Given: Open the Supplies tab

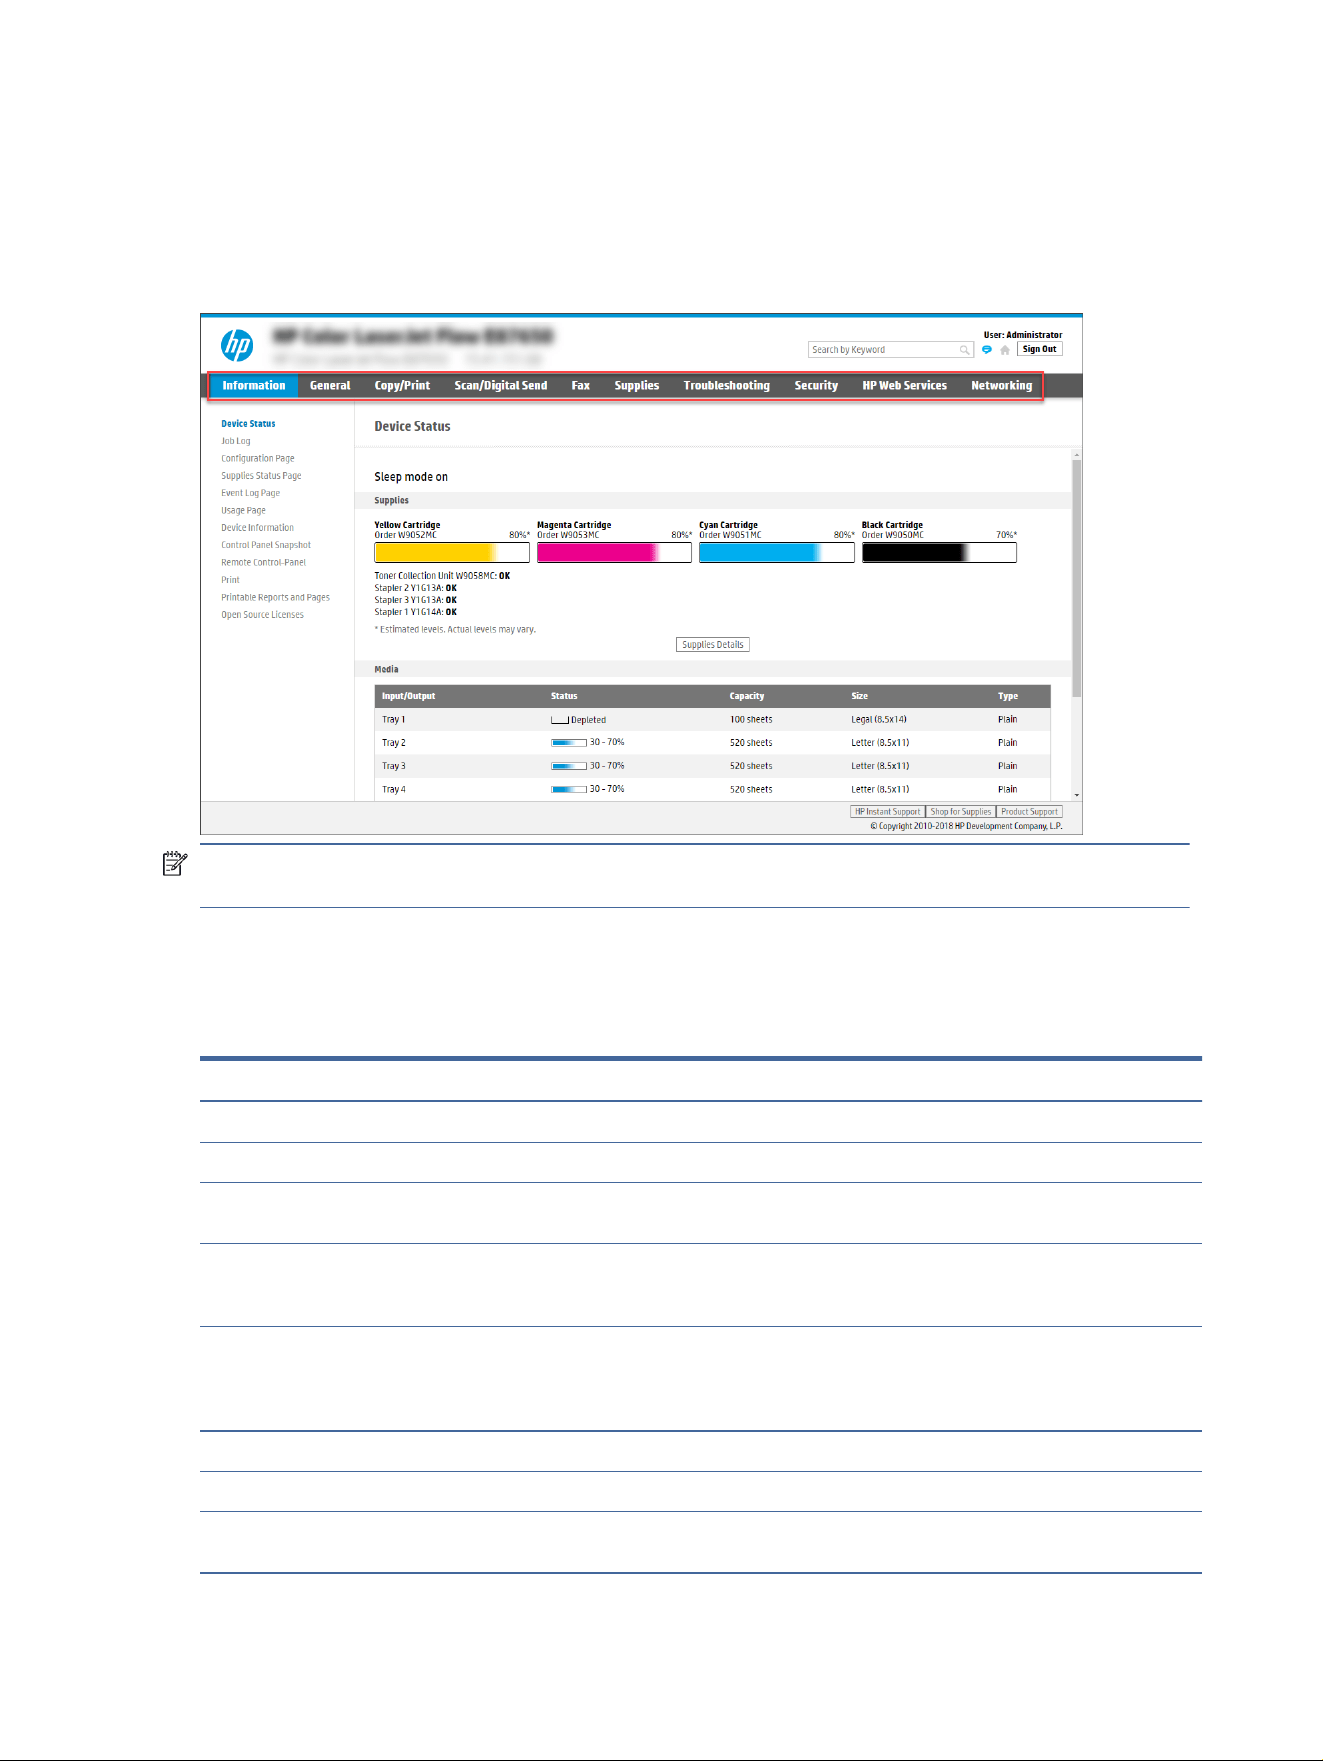Looking at the screenshot, I should click(637, 386).
